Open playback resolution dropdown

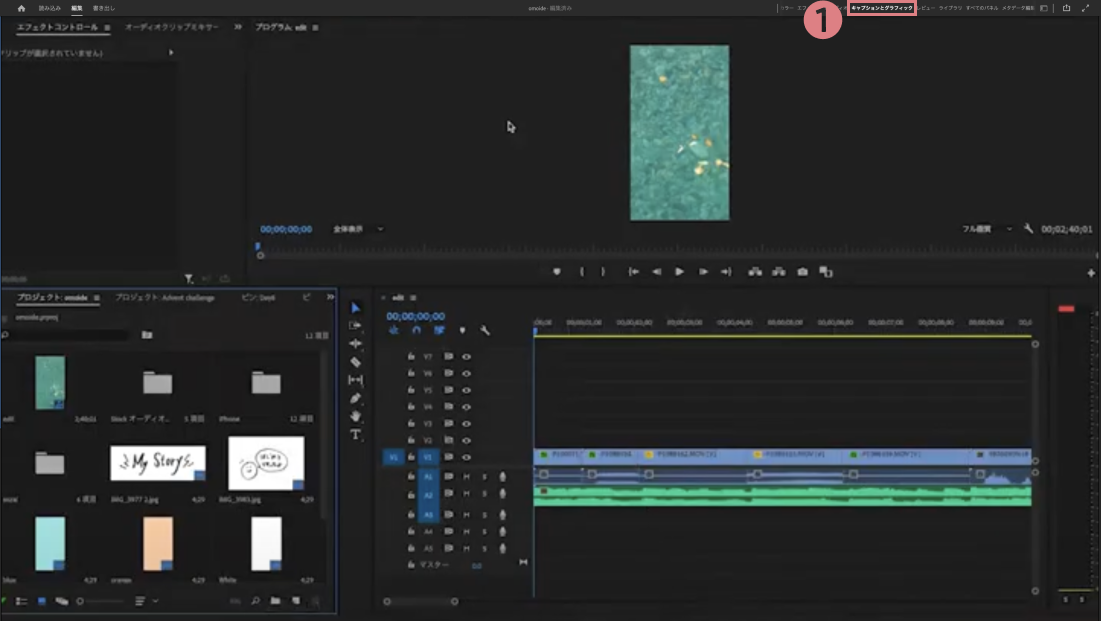[x=987, y=229]
